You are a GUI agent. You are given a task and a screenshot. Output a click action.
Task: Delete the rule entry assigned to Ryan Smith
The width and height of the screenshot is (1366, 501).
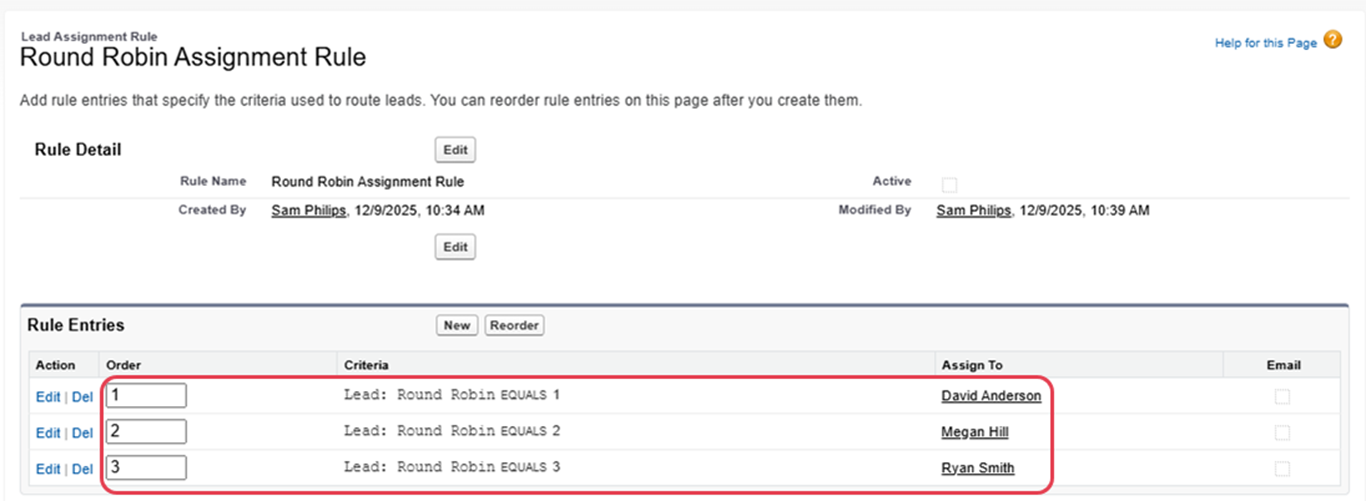82,469
